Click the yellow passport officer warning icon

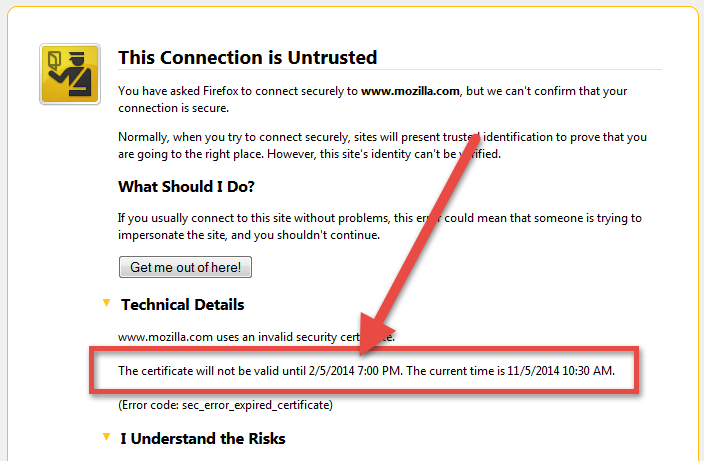(x=70, y=74)
